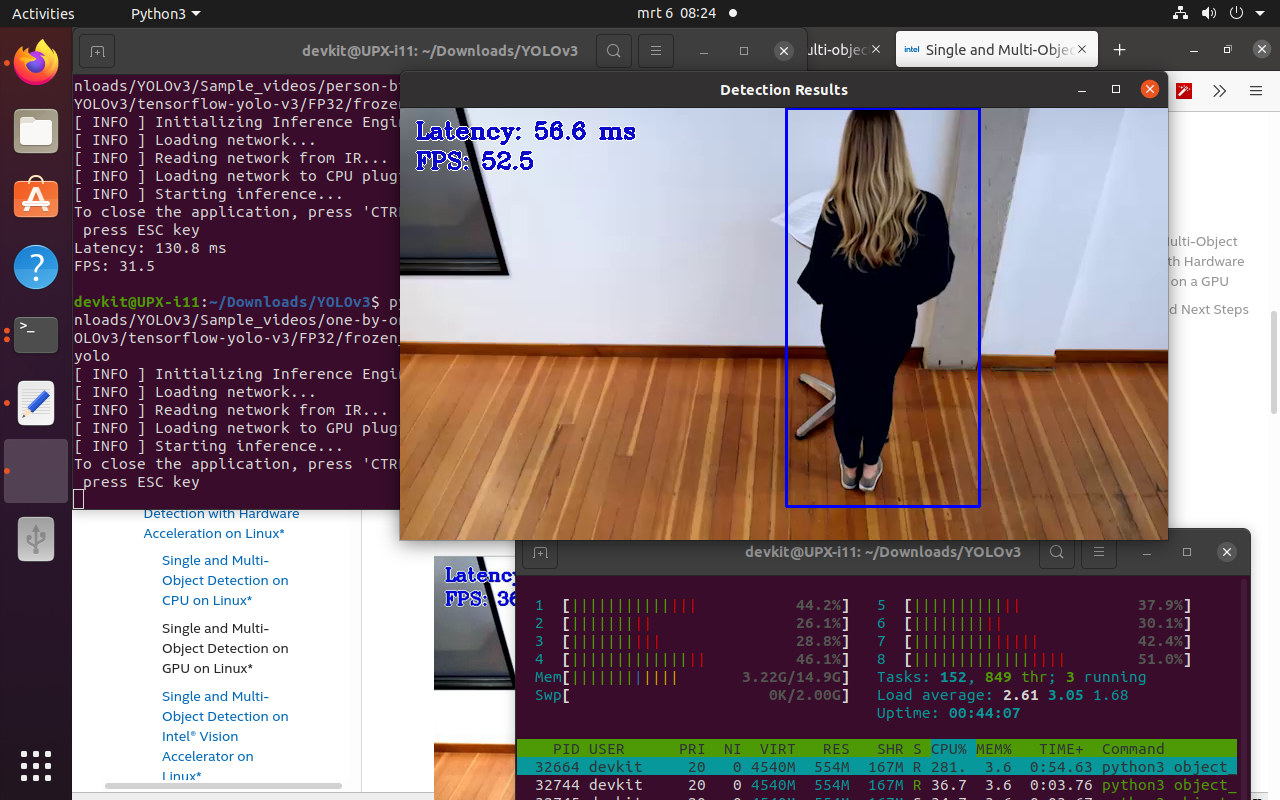Click the Firefox page vertical scrollbar

(x=1273, y=361)
